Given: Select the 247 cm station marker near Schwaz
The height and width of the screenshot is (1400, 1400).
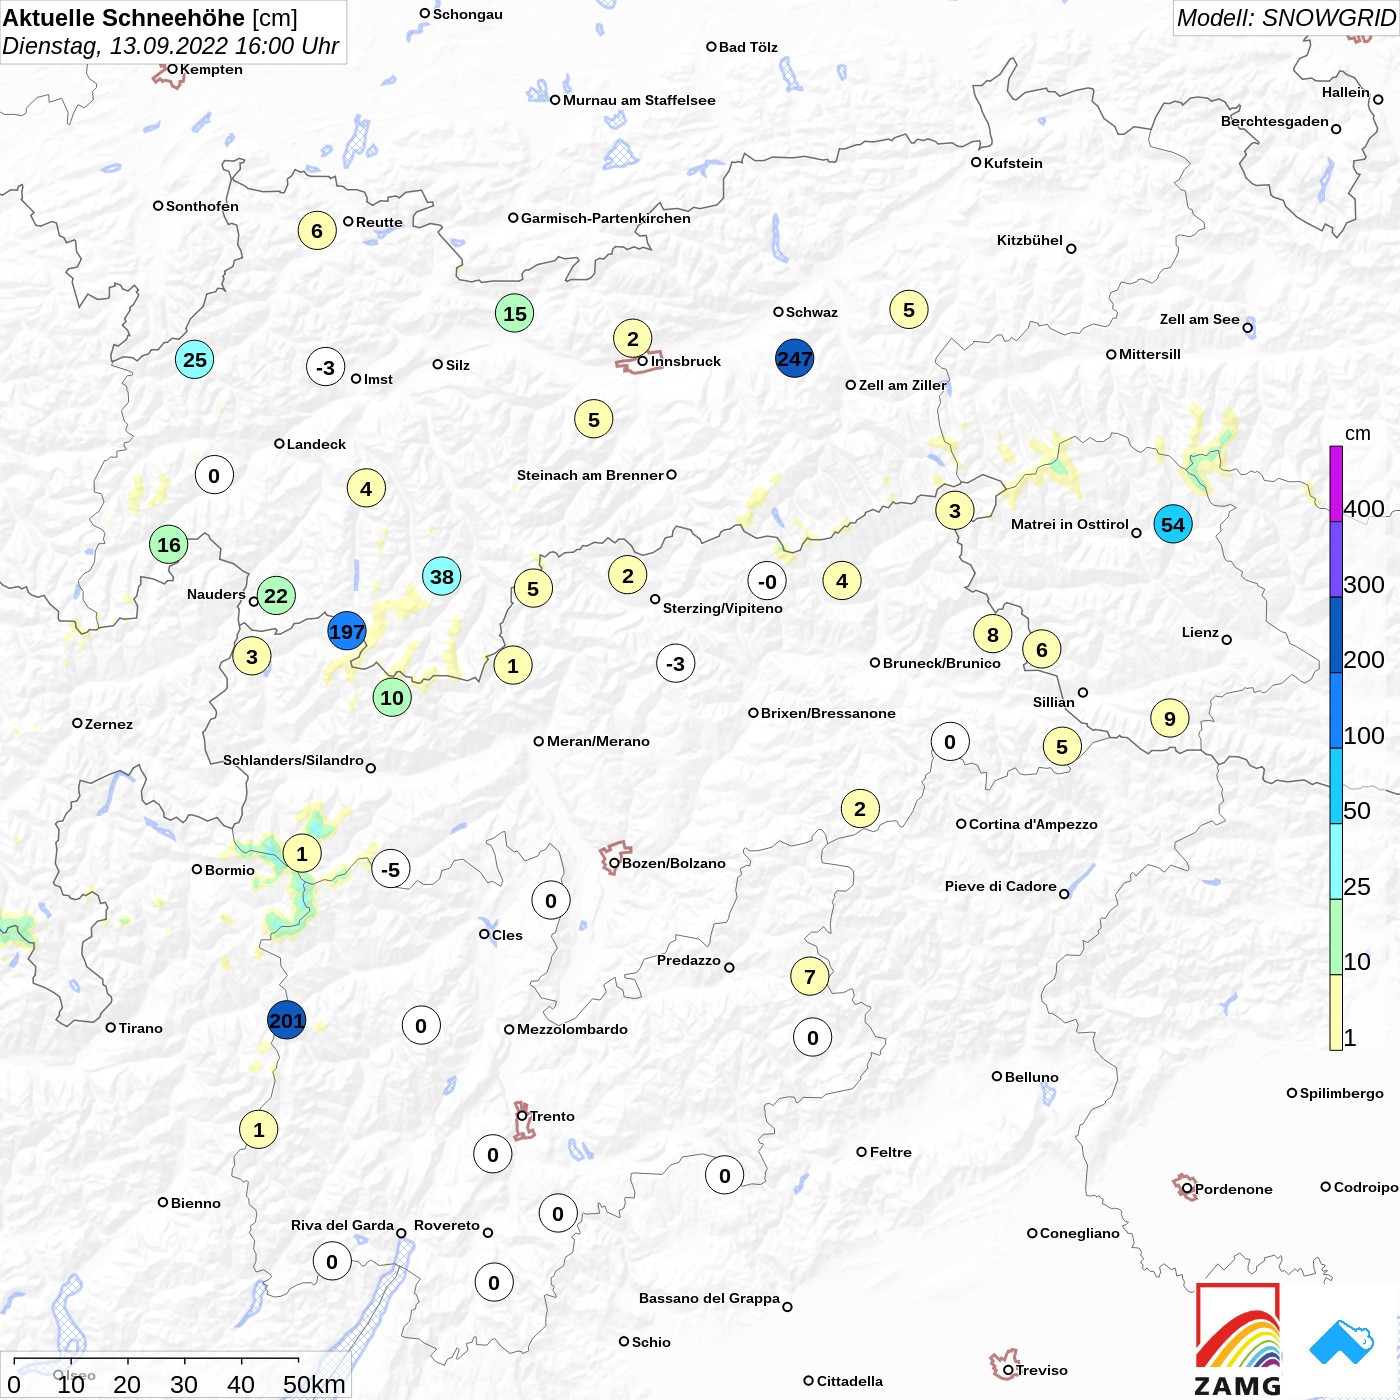Looking at the screenshot, I should [x=795, y=359].
